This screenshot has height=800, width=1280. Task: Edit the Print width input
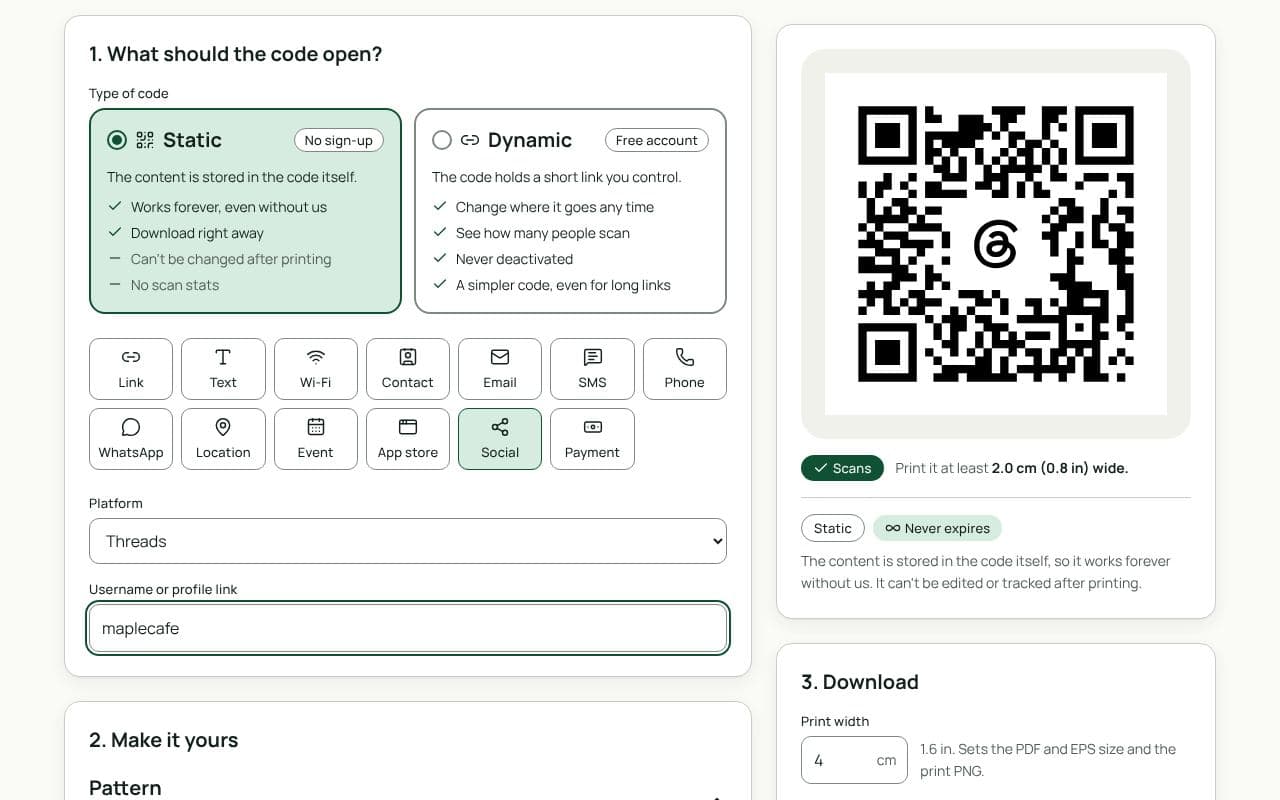click(854, 760)
